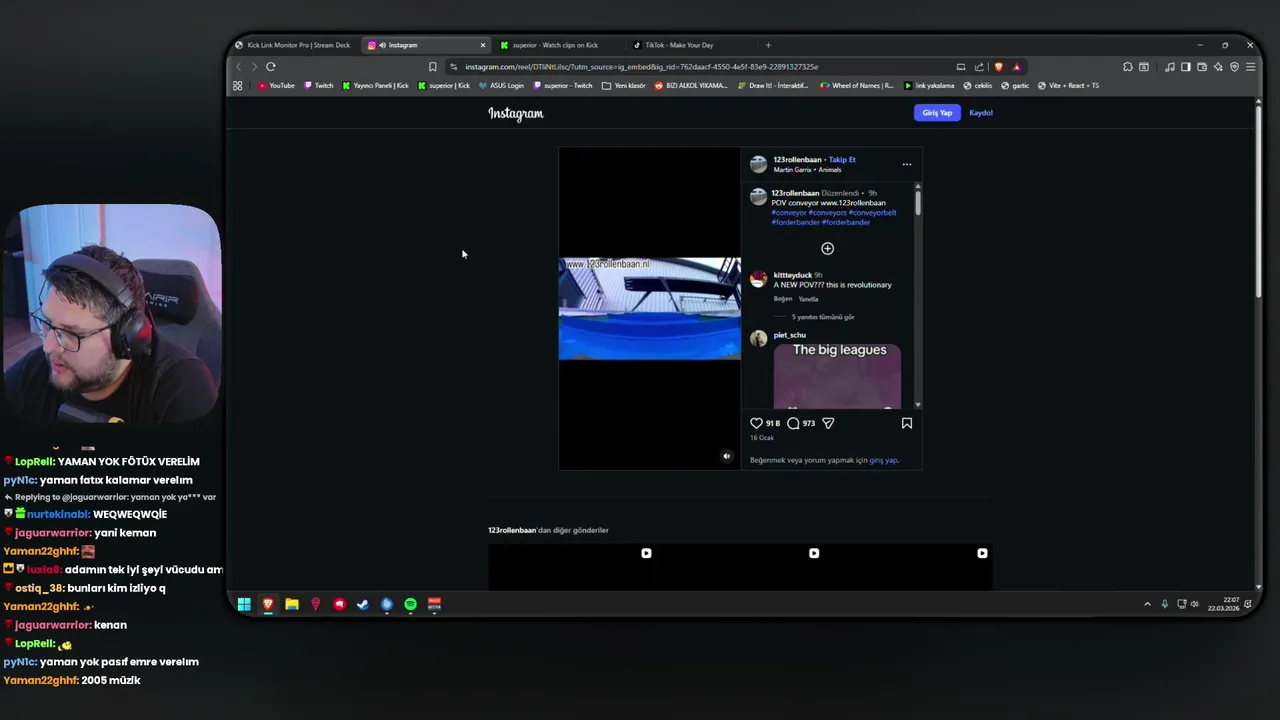The height and width of the screenshot is (720, 1280).
Task: Open the #conveyorbelt hashtag
Action: coord(872,212)
